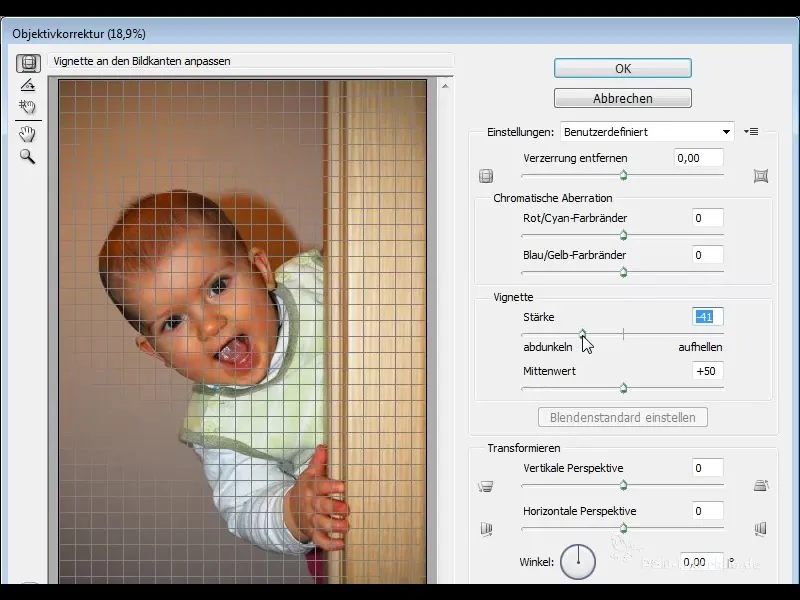Click the Rot/Cyan-Farbränder slider handle

click(x=623, y=235)
